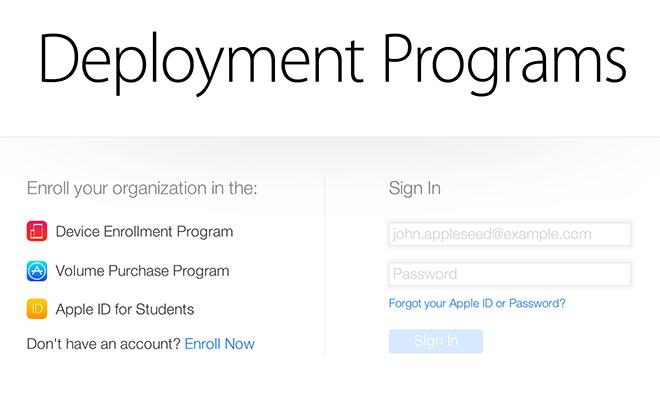The image size is (660, 396).
Task: Click the blue Volume Purchase Program icon
Action: [x=37, y=271]
